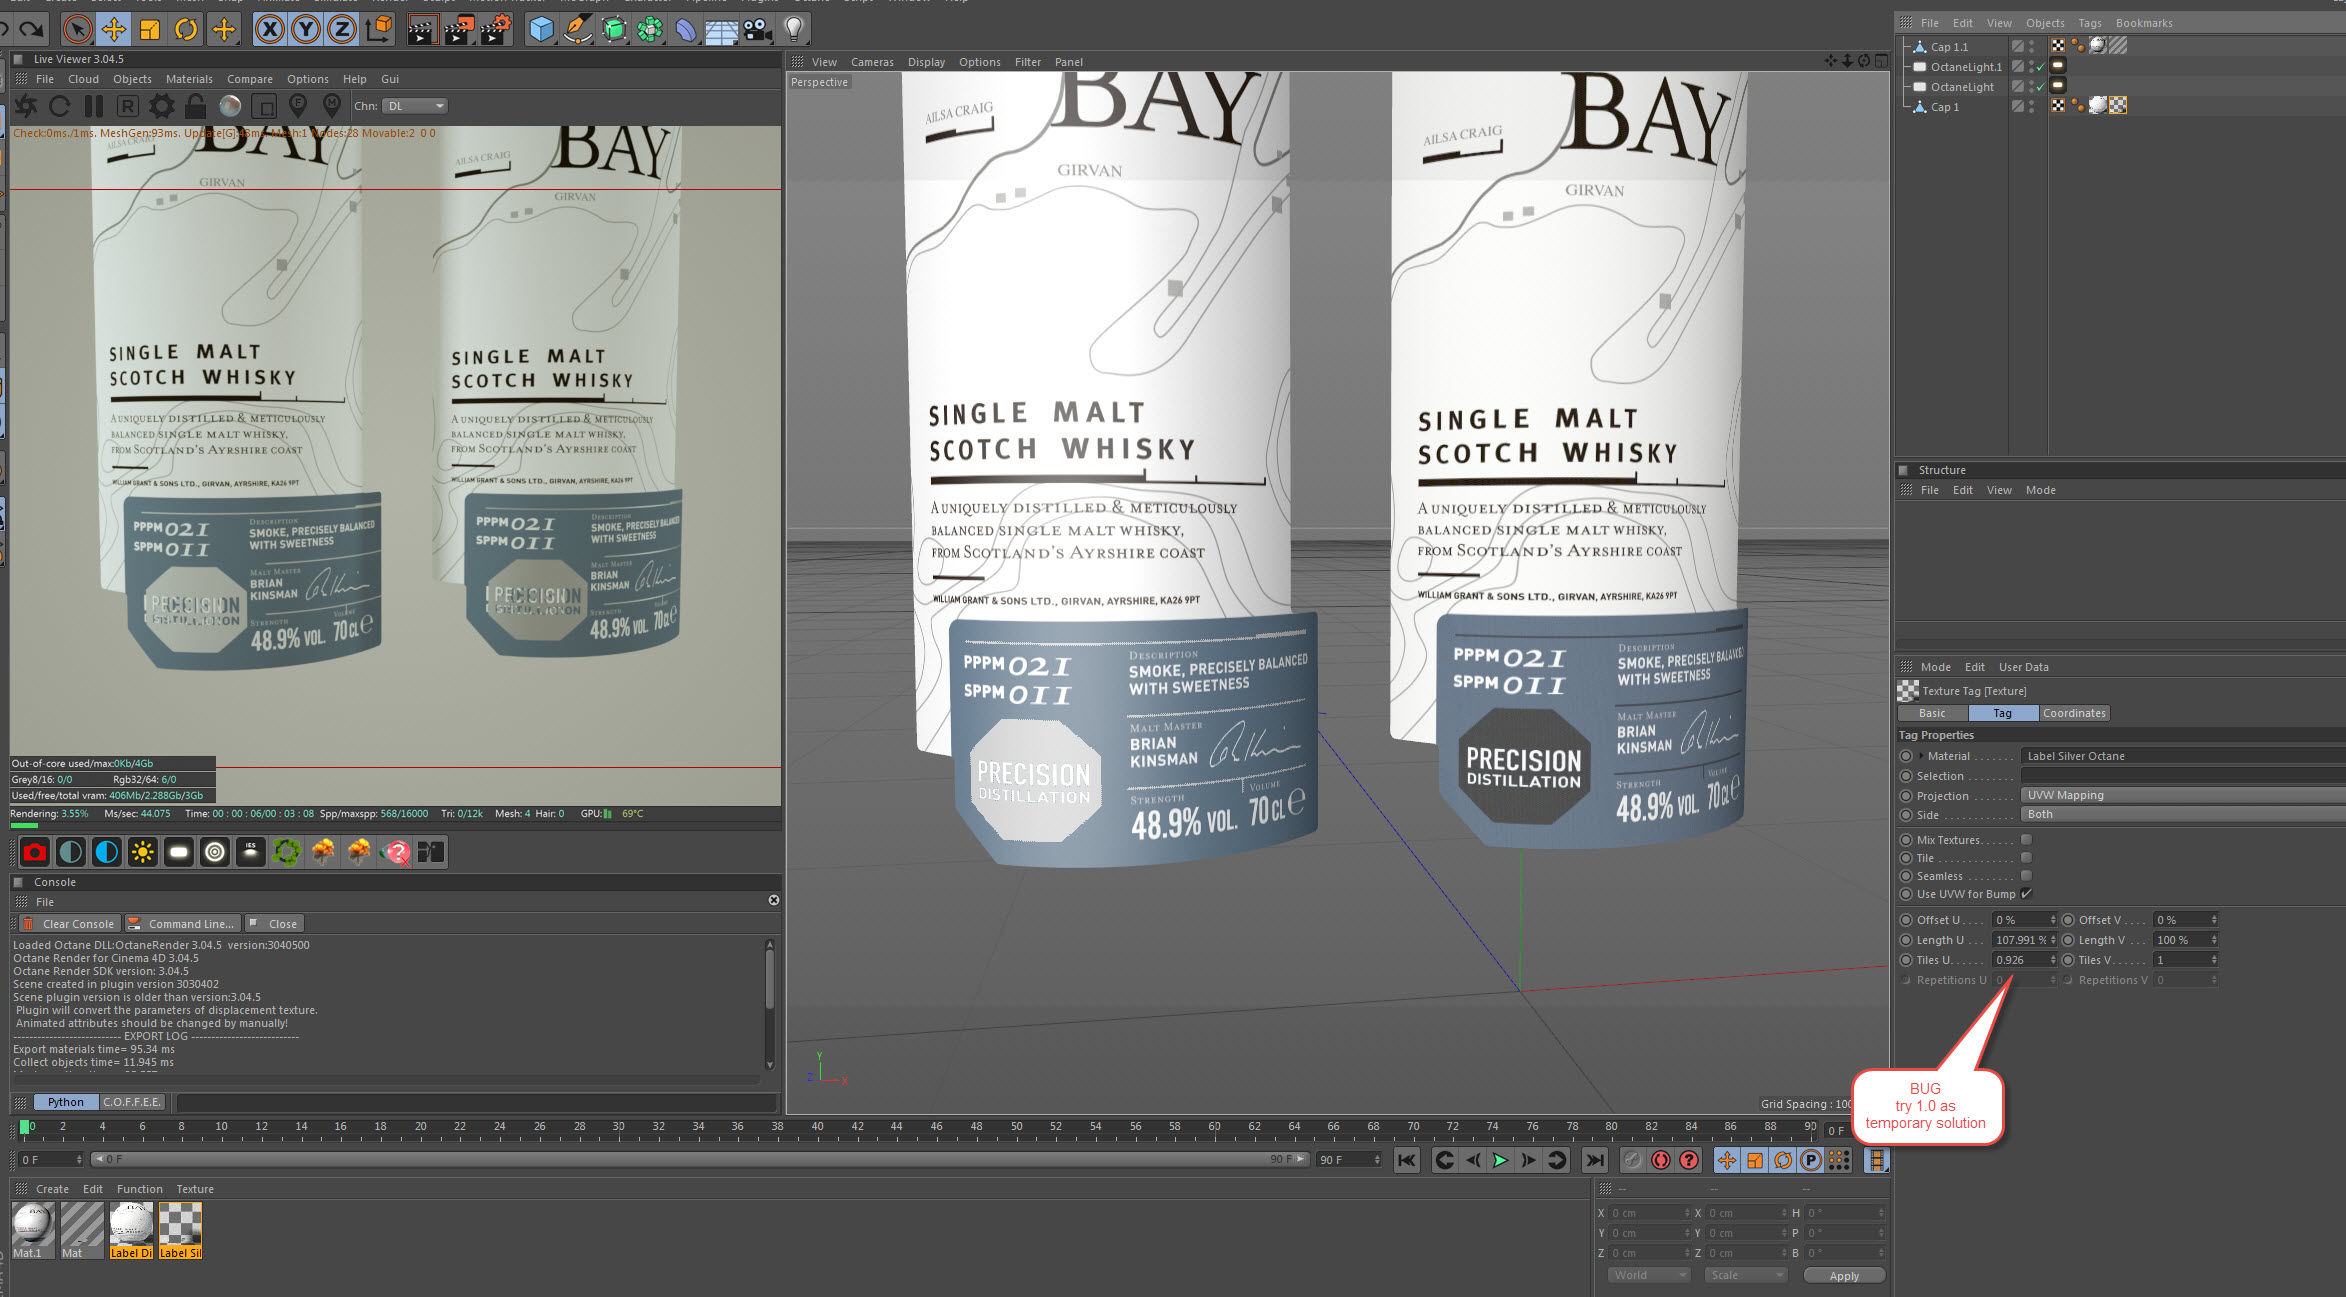2346x1297 pixels.
Task: Enable Mix Textures checkbox
Action: coord(2026,840)
